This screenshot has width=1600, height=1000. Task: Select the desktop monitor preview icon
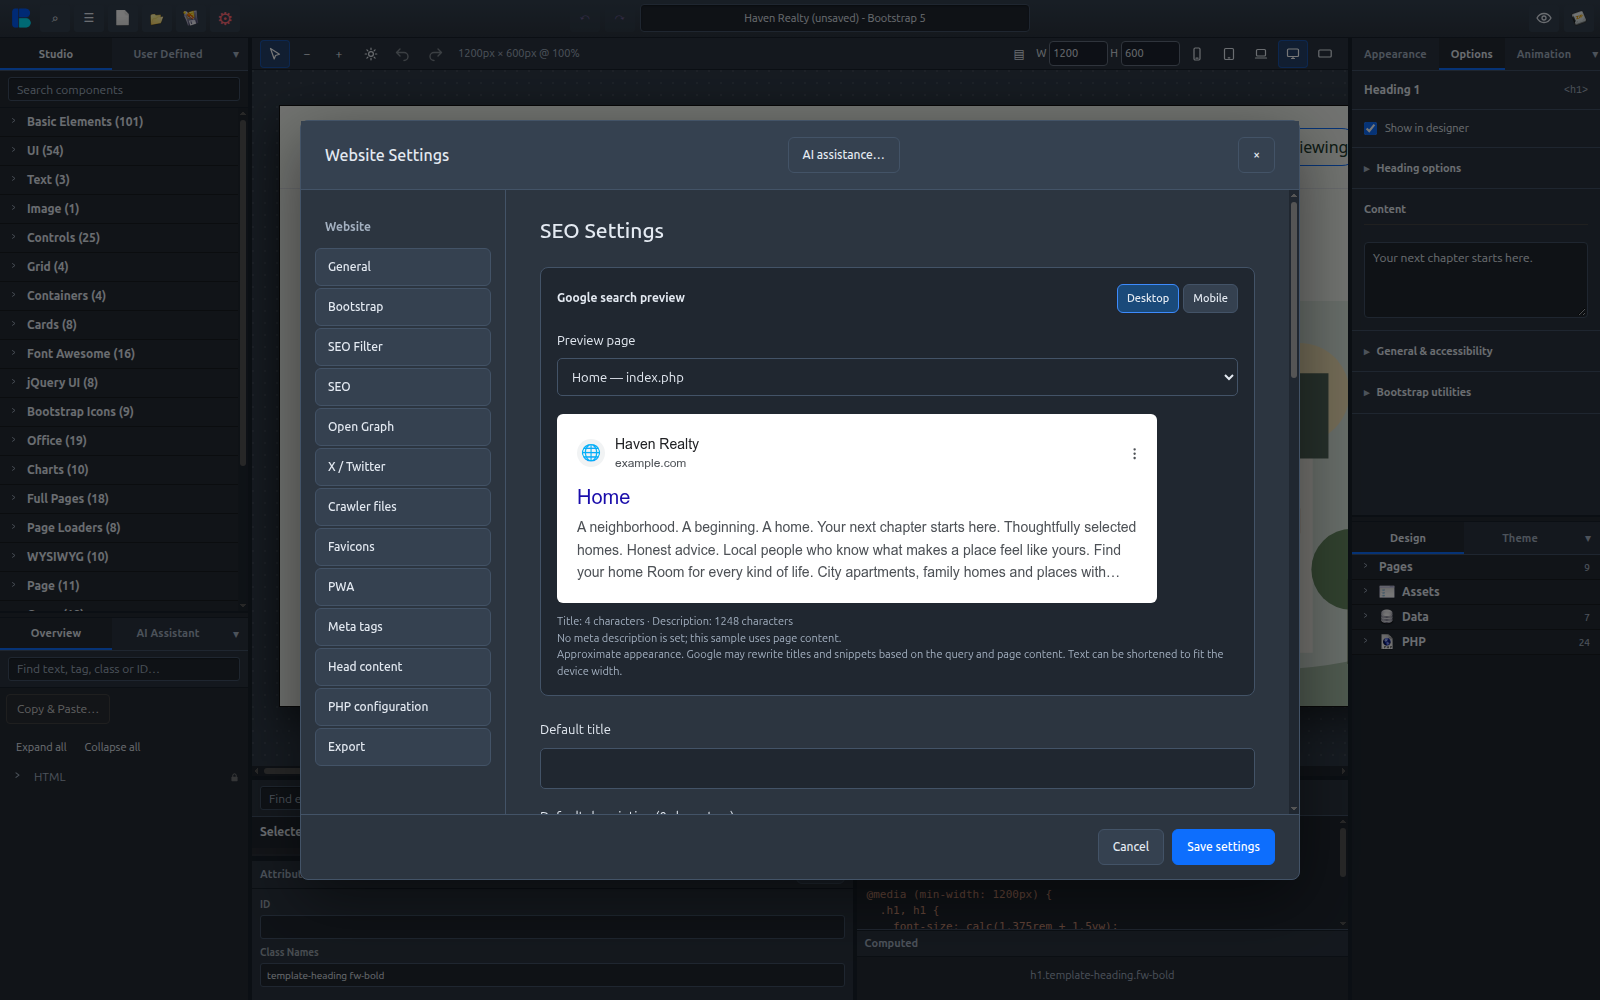tap(1293, 54)
